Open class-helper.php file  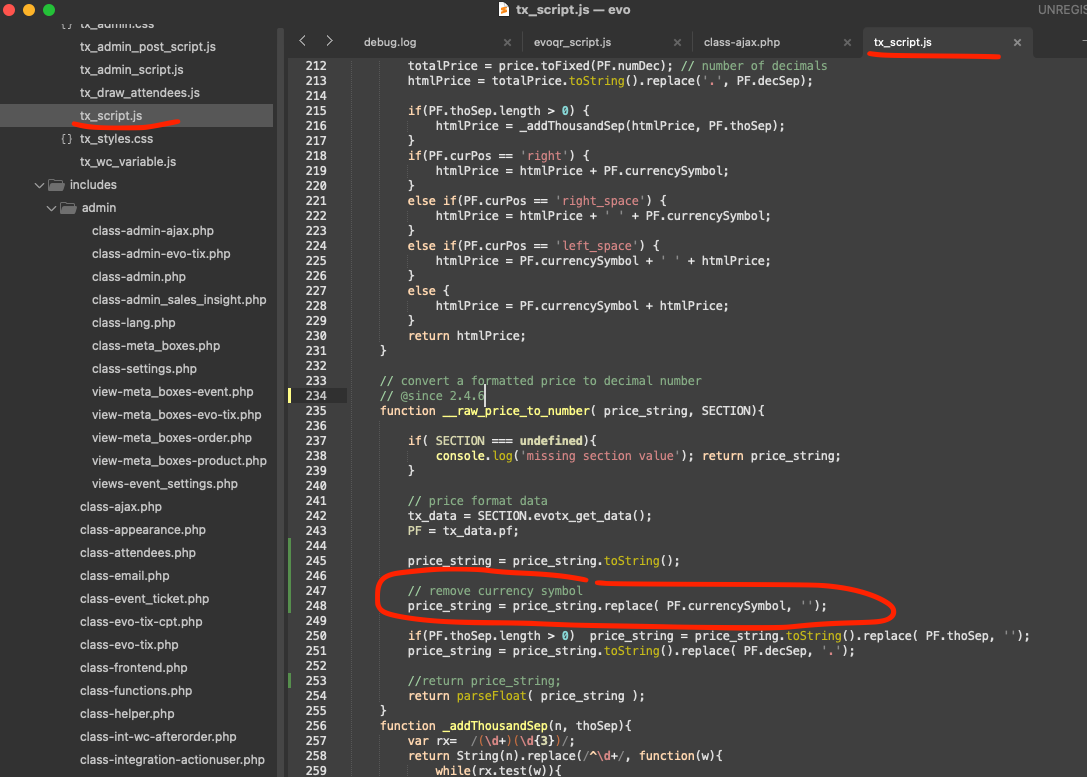(127, 713)
